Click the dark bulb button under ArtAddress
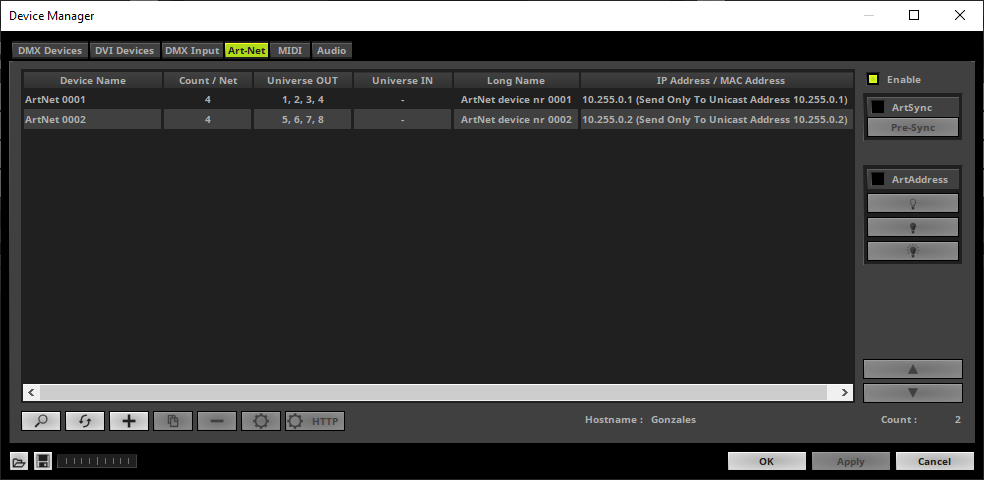The image size is (984, 480). 912,227
